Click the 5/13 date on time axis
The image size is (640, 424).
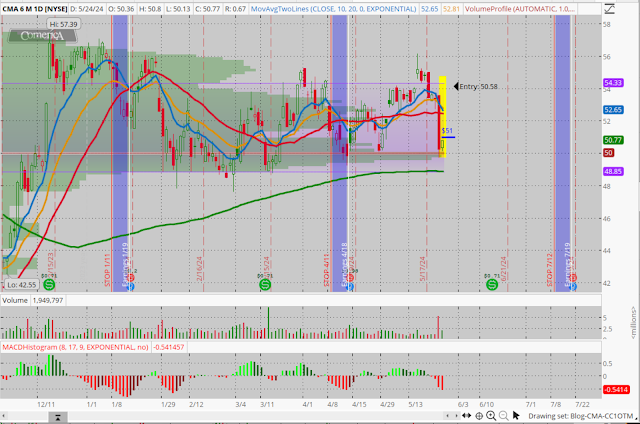pos(416,404)
